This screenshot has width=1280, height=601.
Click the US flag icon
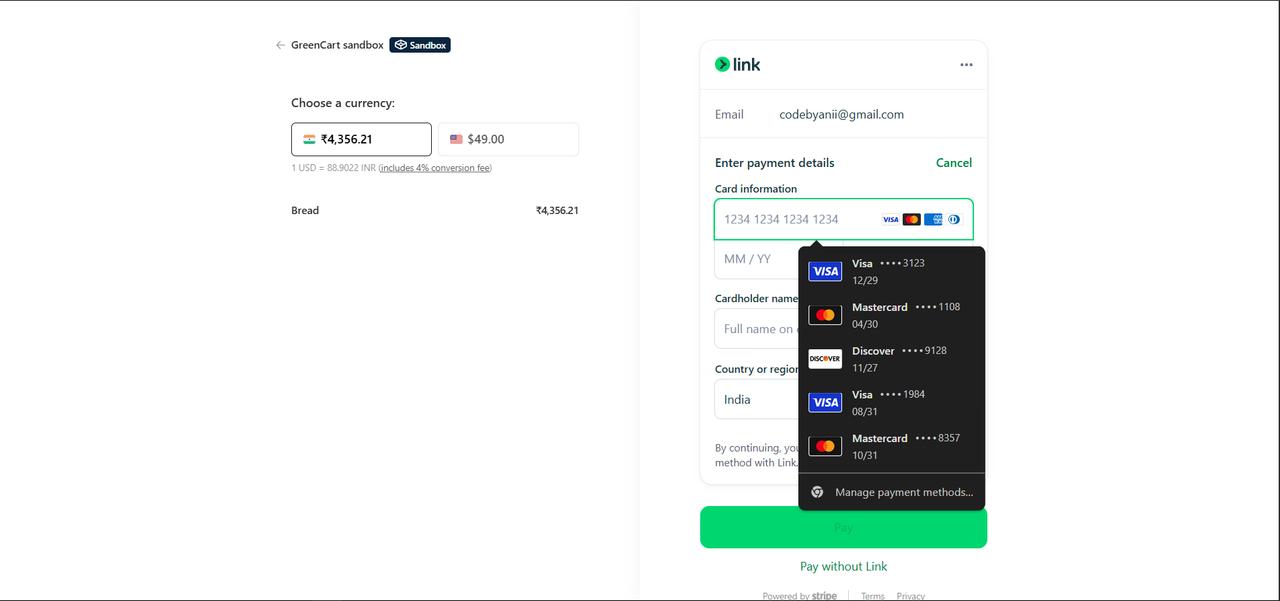pos(456,139)
